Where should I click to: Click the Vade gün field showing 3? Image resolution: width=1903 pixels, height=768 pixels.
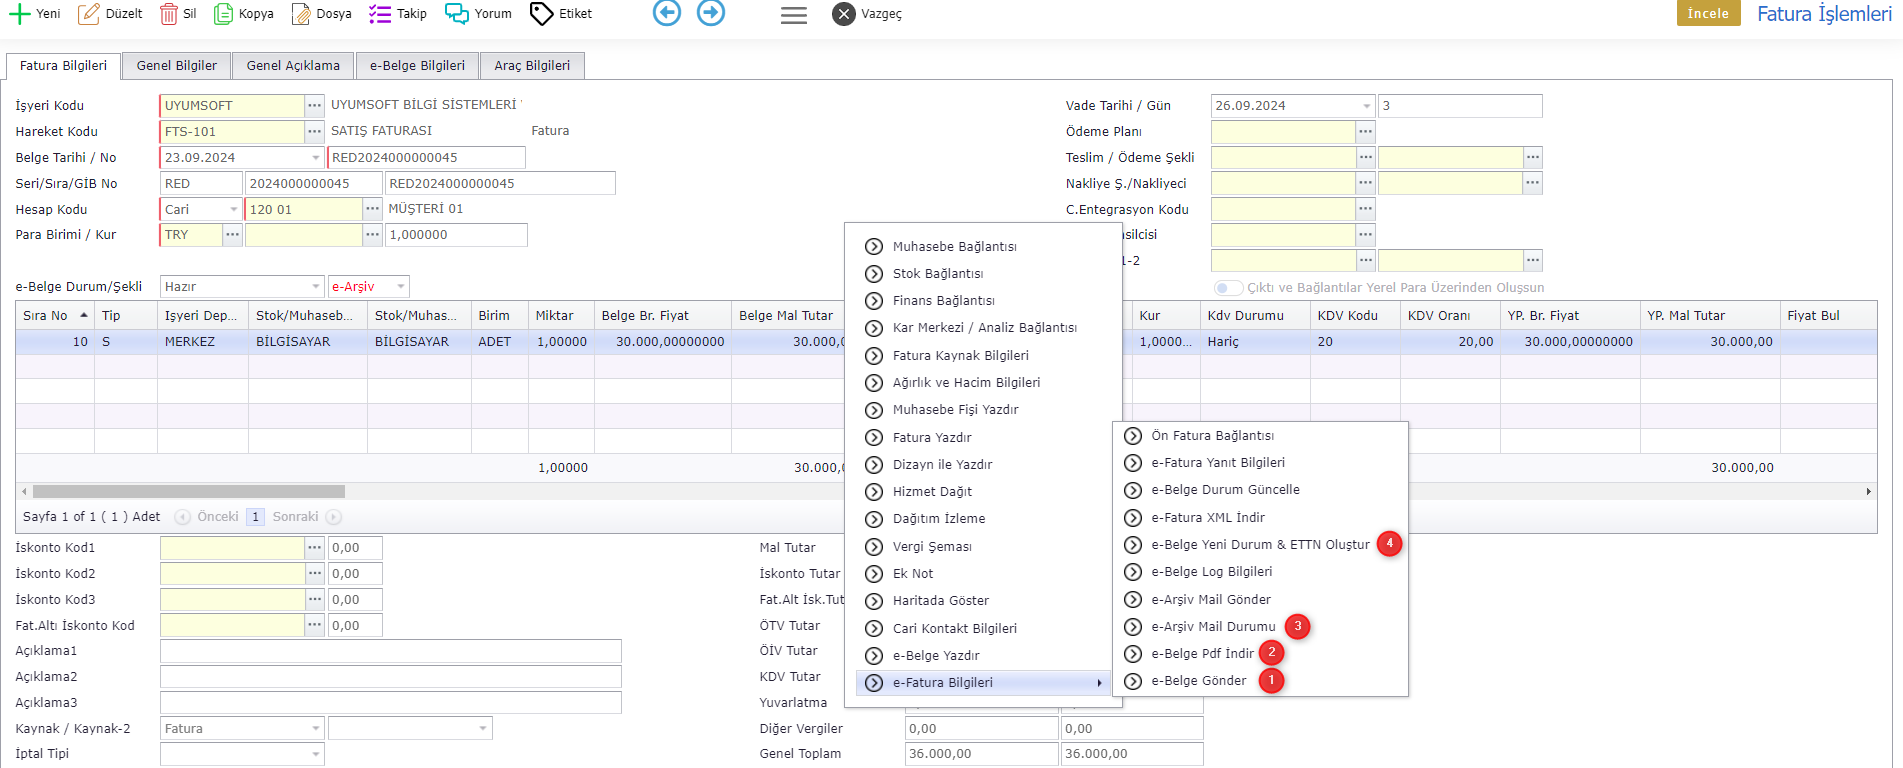(x=1460, y=105)
